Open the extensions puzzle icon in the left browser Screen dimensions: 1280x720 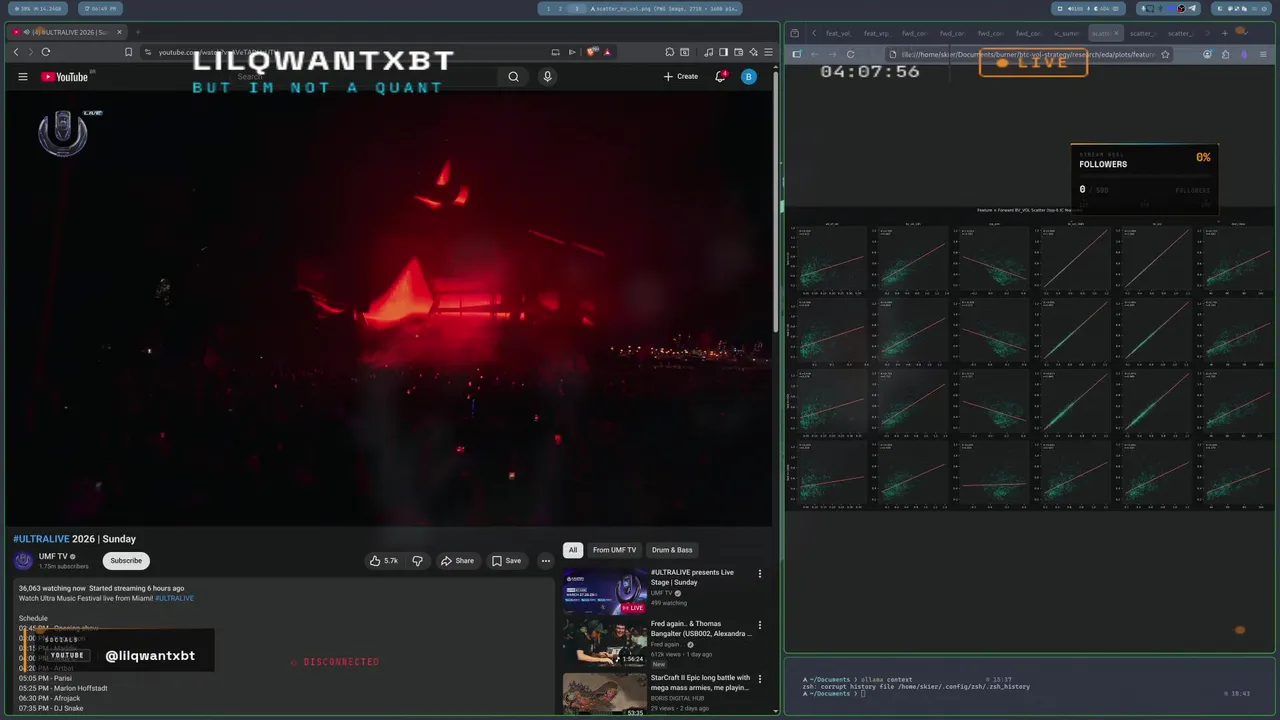point(670,52)
